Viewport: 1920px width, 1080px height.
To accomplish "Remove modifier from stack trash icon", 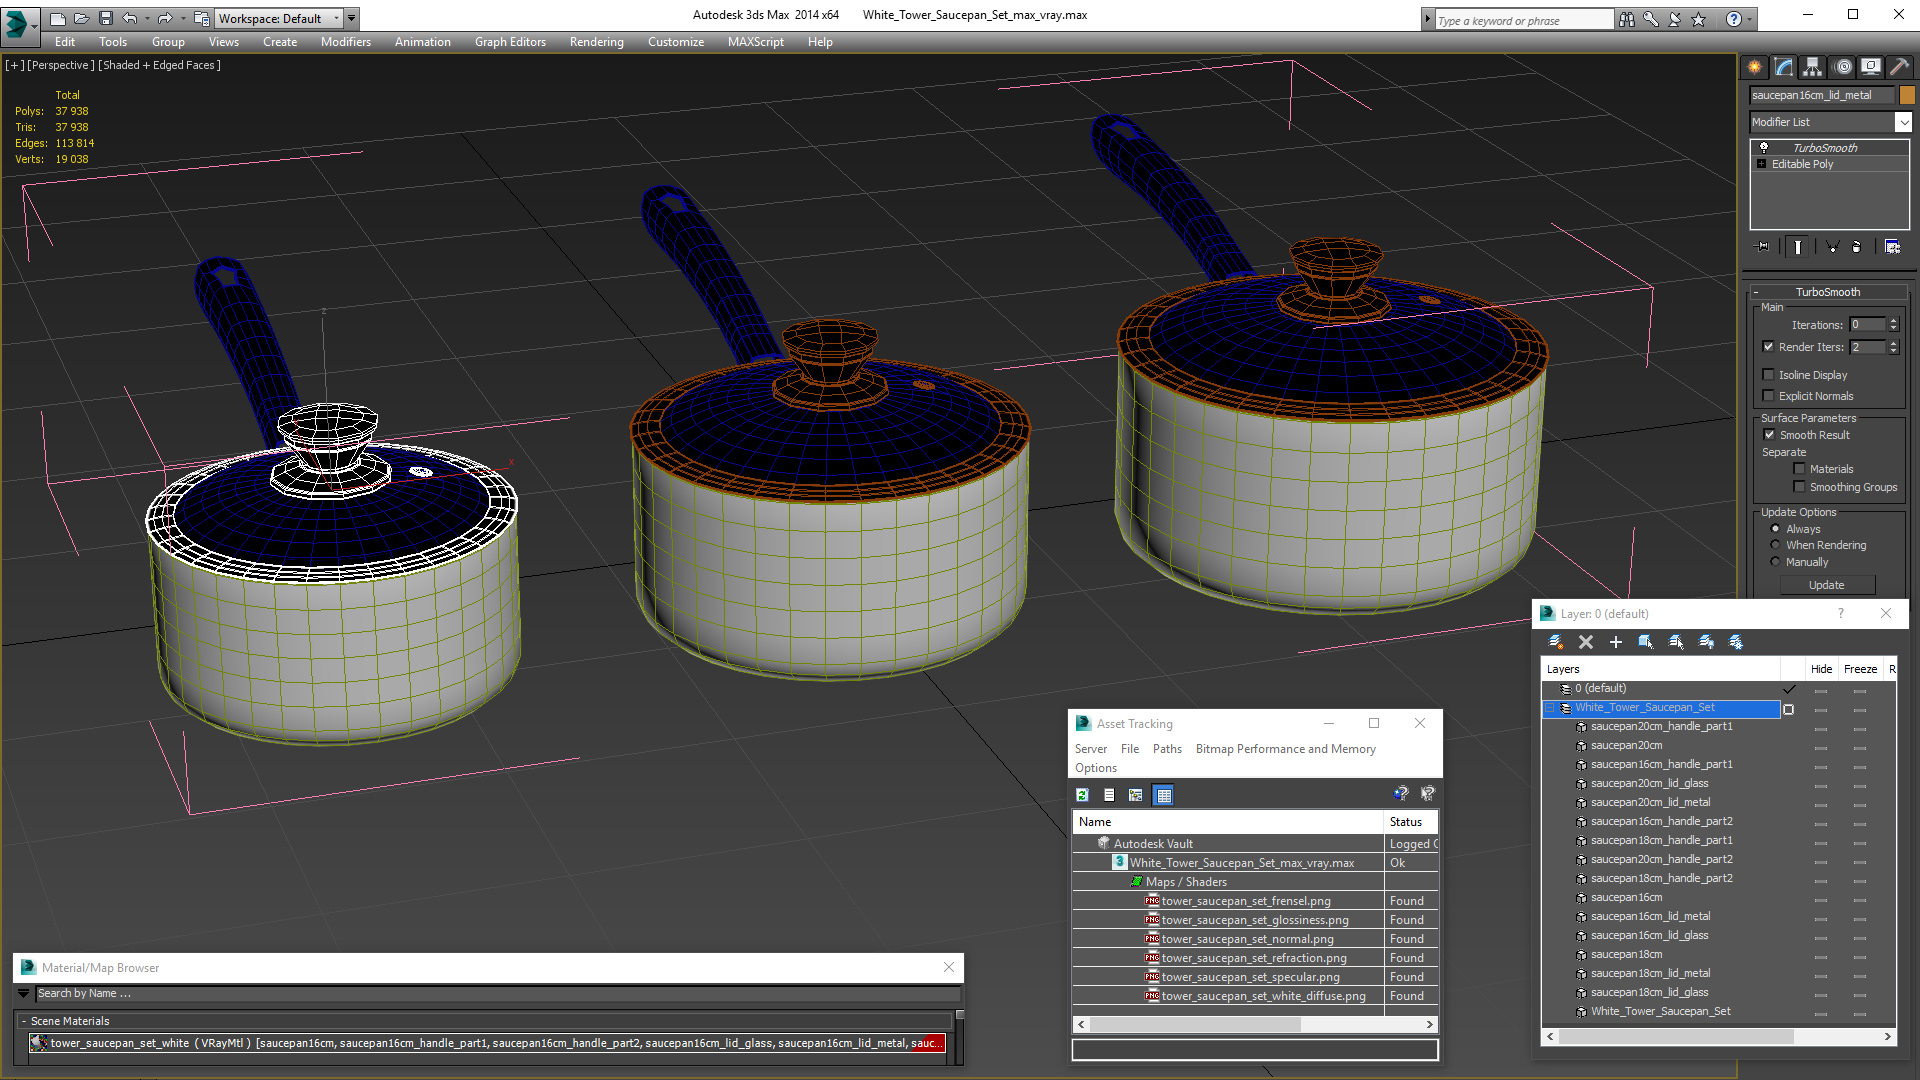I will tap(1857, 247).
